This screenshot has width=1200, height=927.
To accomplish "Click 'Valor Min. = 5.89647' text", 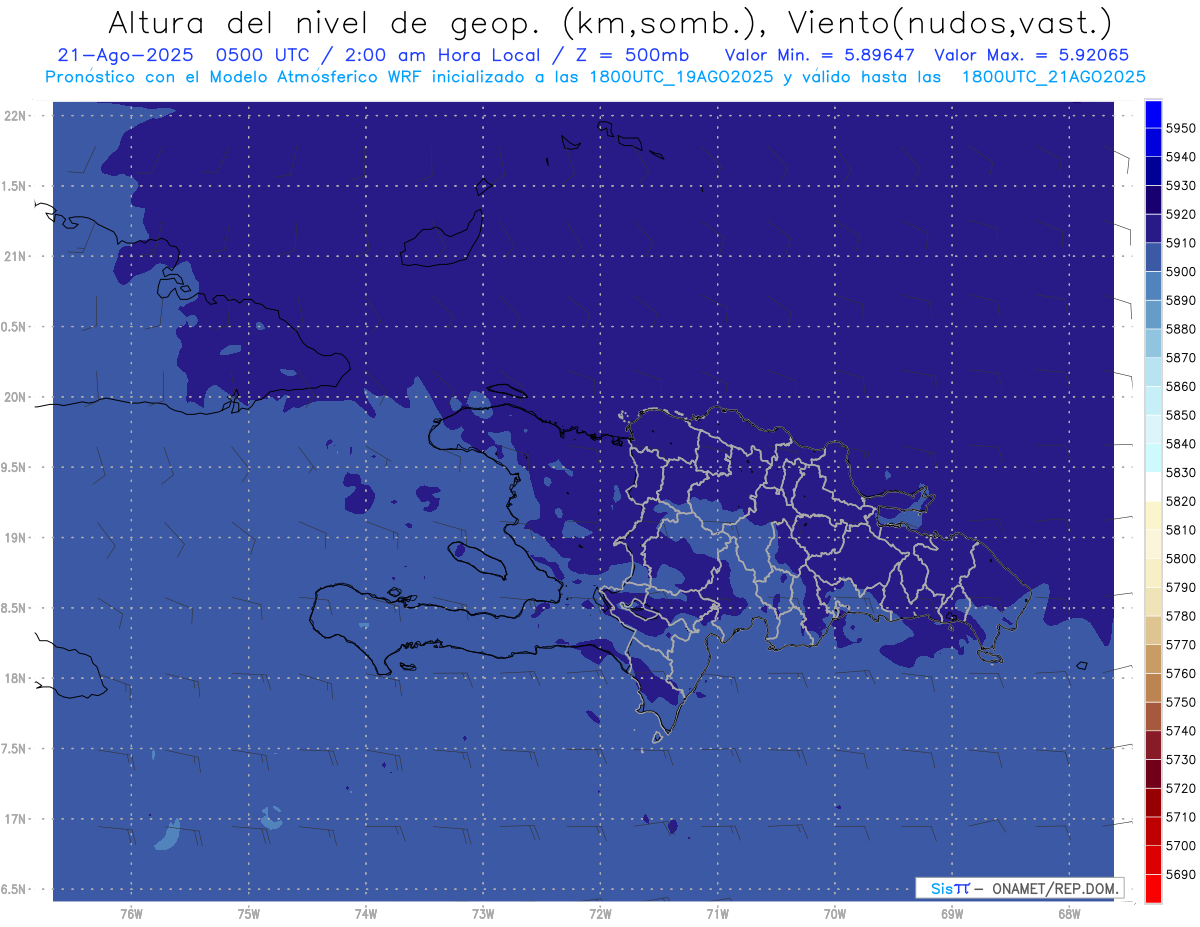I will [819, 55].
